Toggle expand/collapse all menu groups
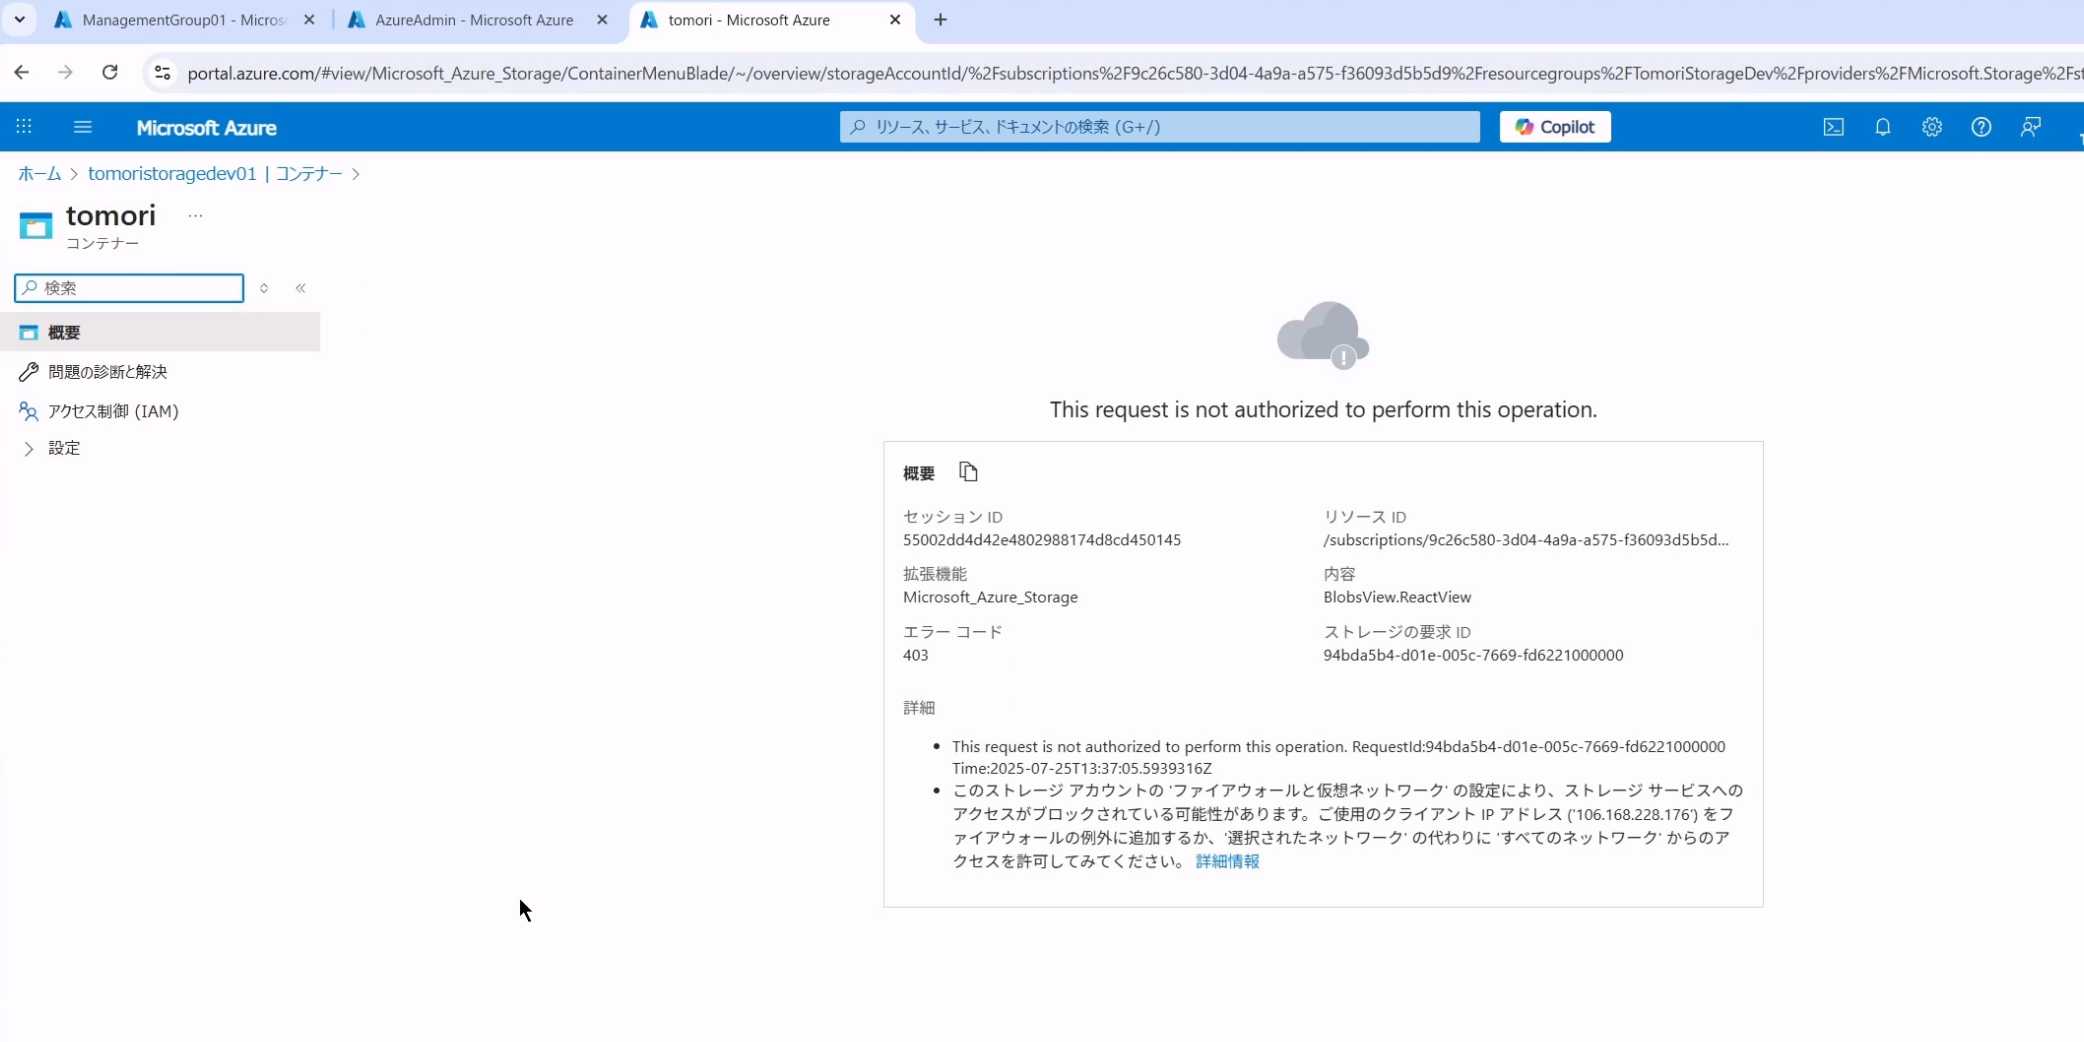 264,288
